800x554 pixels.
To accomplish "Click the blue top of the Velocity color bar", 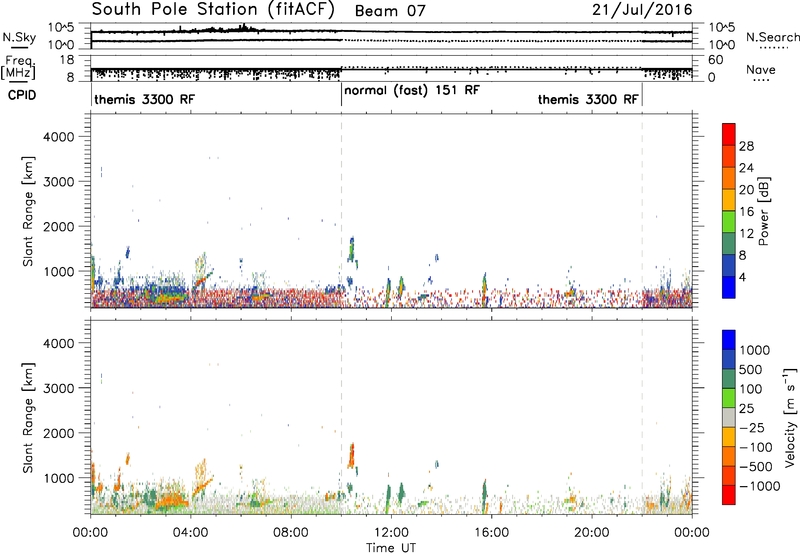I will 729,339.
